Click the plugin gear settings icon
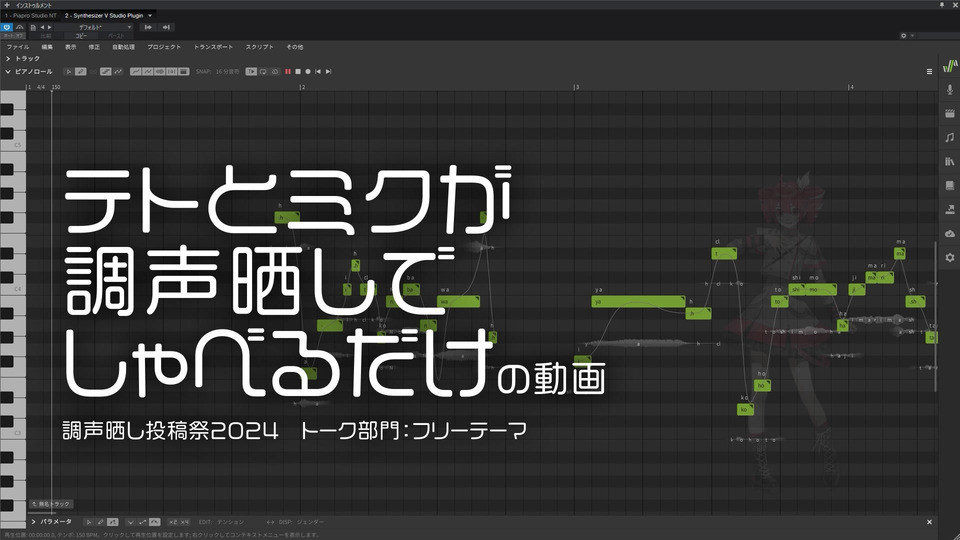The width and height of the screenshot is (960, 540). coord(903,36)
